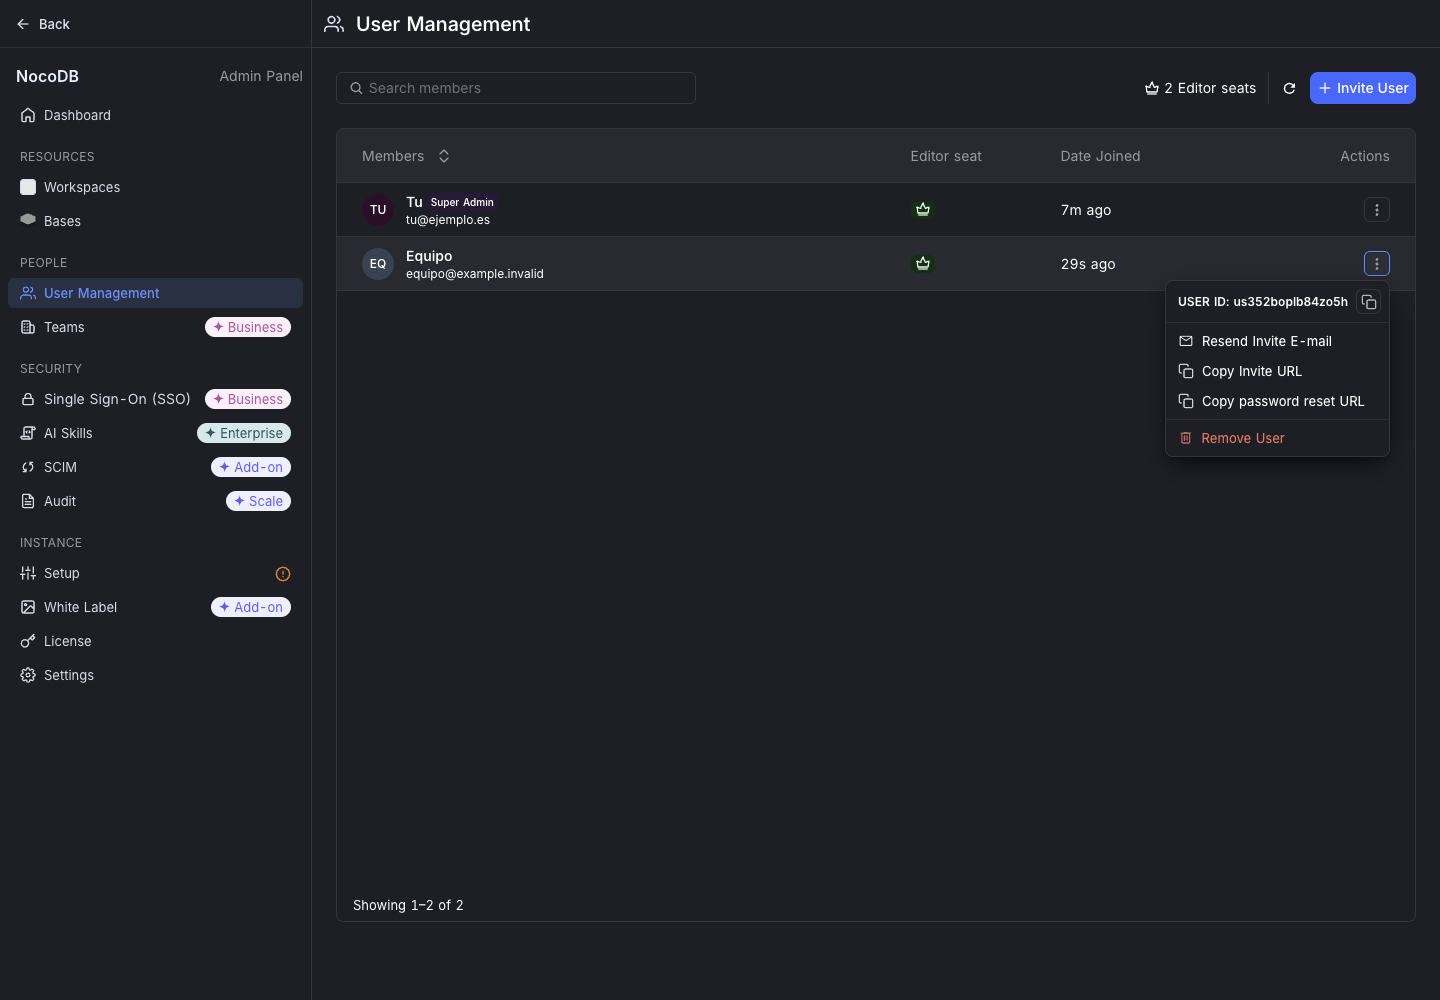The height and width of the screenshot is (1000, 1440).
Task: Click the Single Sign-On lock icon
Action: click(x=28, y=399)
